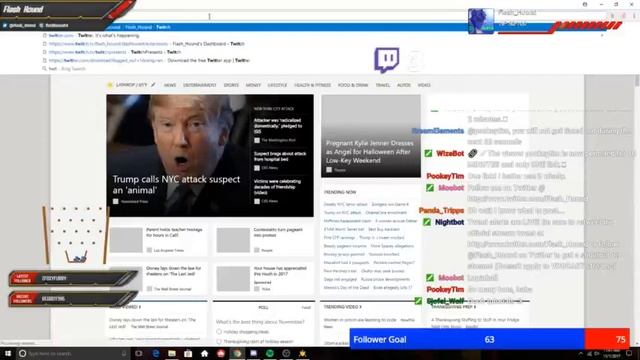Select the first poll radio option
640x360 pixels.
point(219,332)
